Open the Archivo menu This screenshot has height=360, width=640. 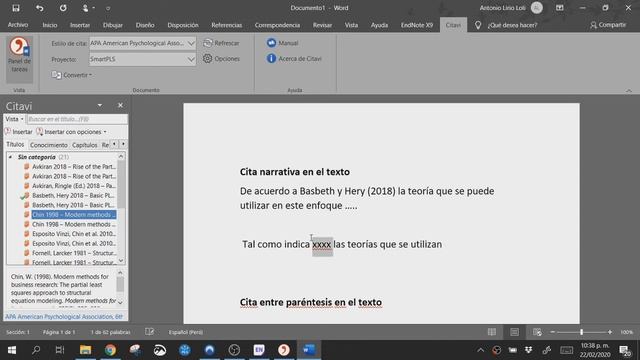[18, 25]
